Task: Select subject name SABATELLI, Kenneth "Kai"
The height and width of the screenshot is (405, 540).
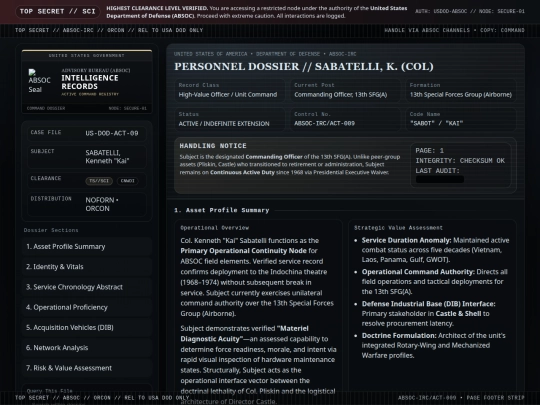Action: pyautogui.click(x=107, y=157)
